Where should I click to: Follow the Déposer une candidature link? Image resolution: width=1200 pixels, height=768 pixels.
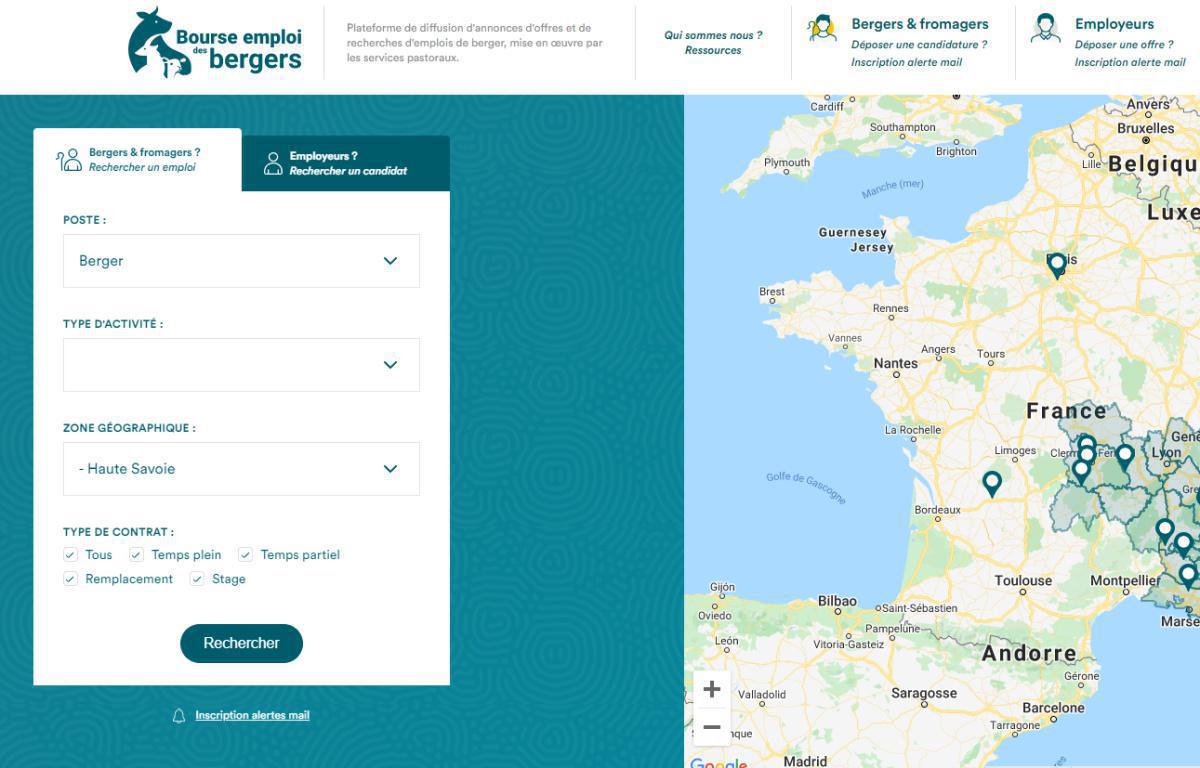click(920, 43)
